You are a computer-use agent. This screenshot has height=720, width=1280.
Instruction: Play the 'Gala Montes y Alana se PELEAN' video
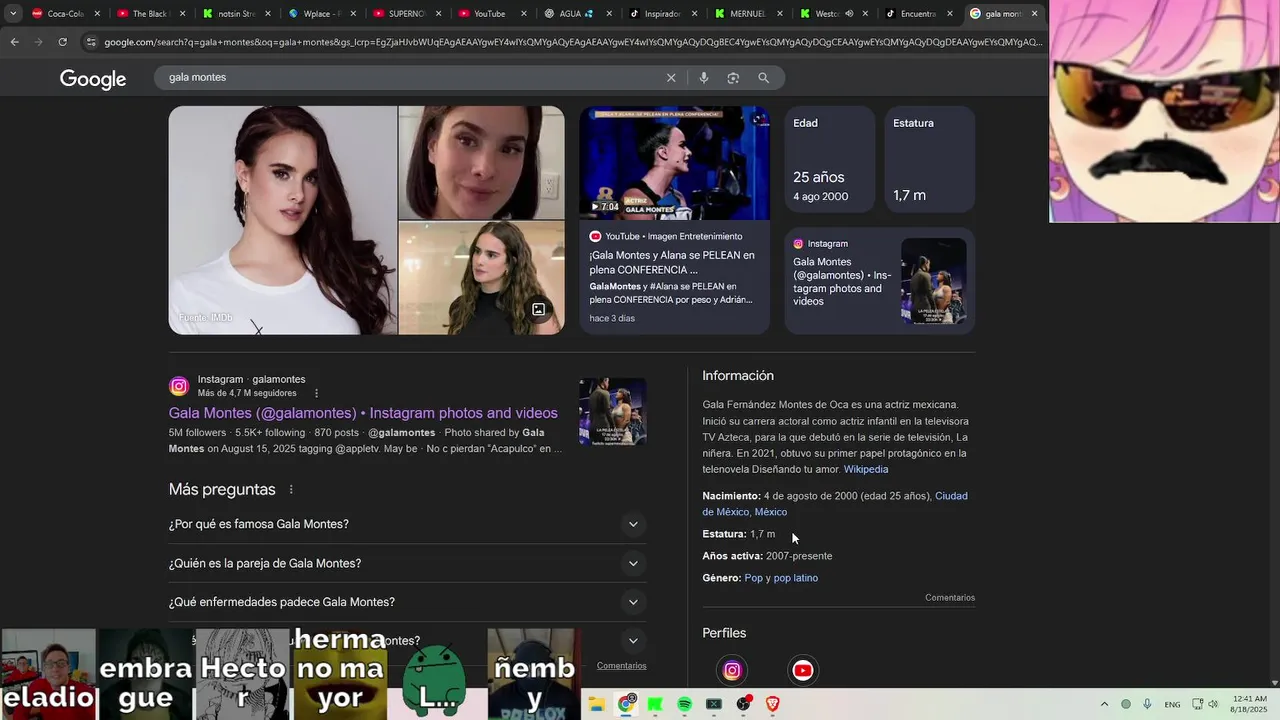click(675, 163)
